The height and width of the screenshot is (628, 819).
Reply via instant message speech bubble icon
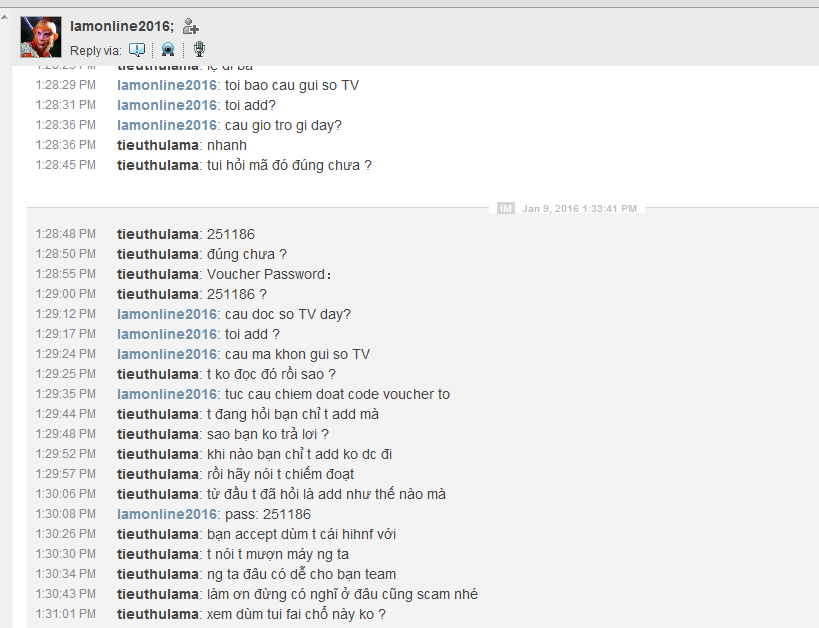[x=137, y=50]
